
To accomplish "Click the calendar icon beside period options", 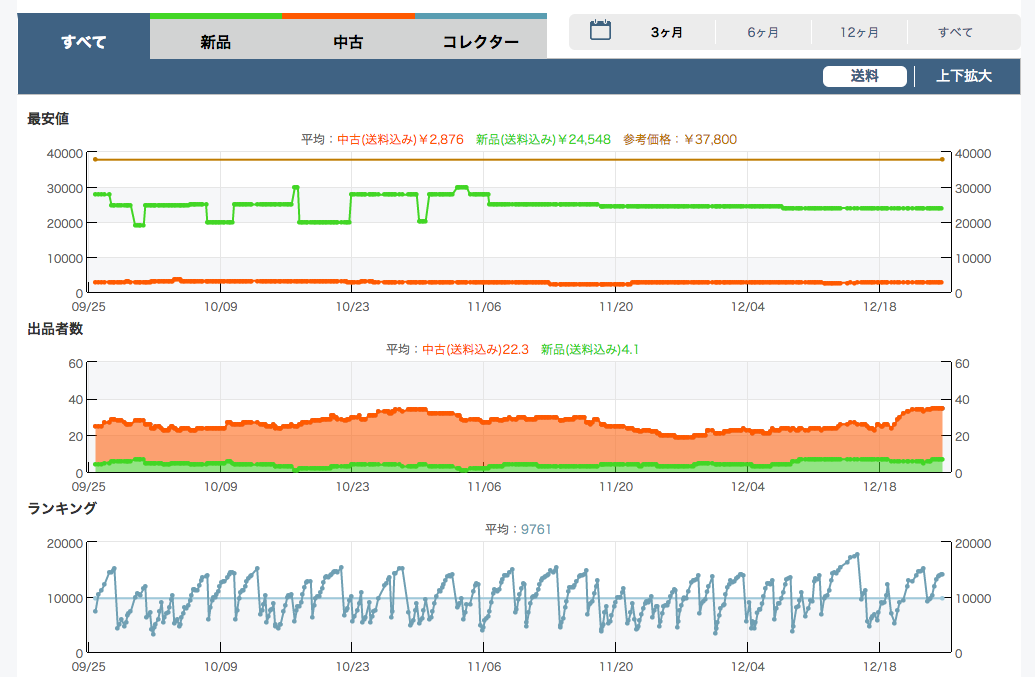I will point(600,31).
